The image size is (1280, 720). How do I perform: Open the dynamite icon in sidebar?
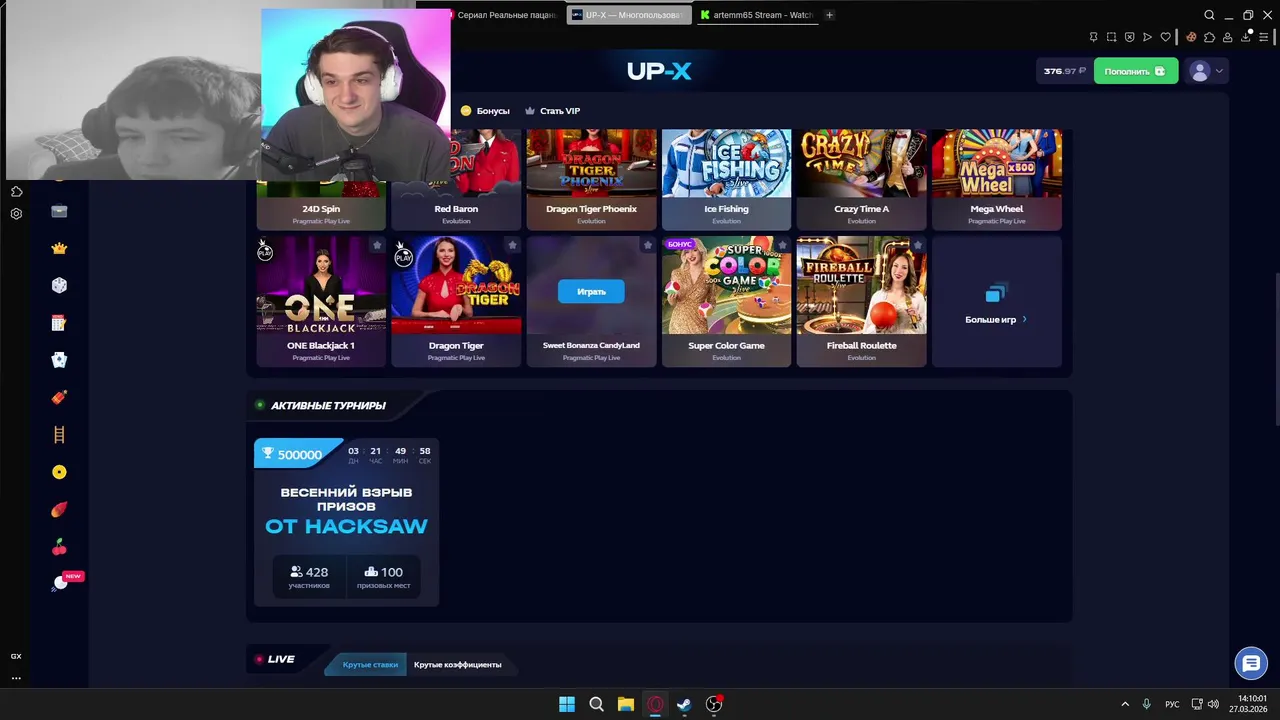59,397
